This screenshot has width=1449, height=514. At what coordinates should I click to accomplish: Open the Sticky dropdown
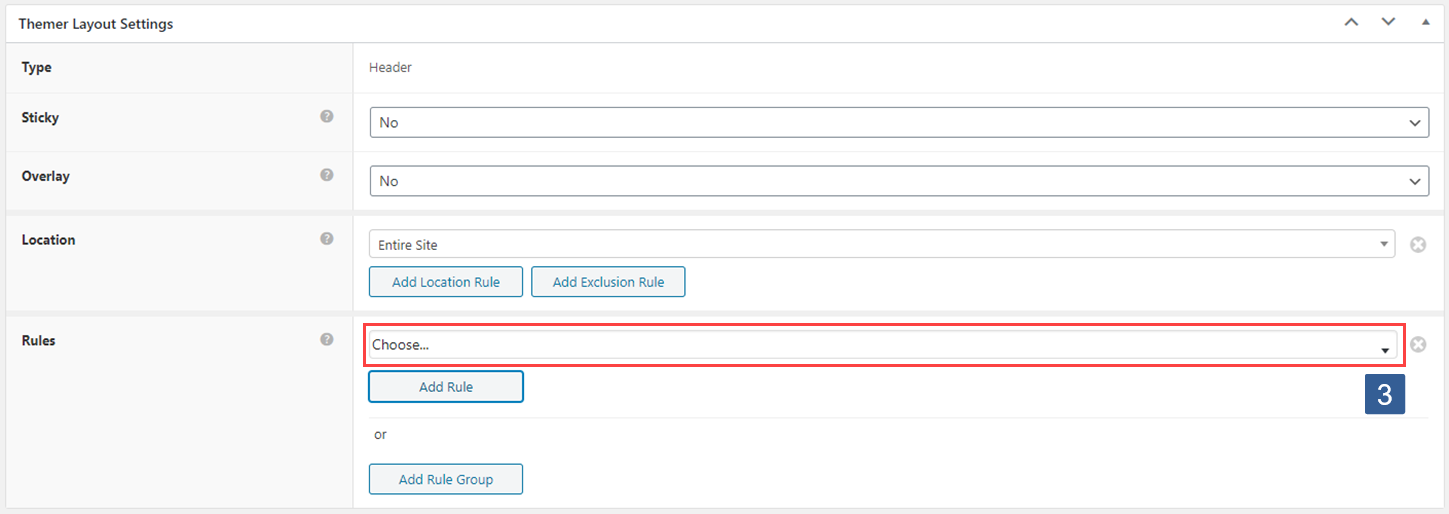[x=898, y=122]
